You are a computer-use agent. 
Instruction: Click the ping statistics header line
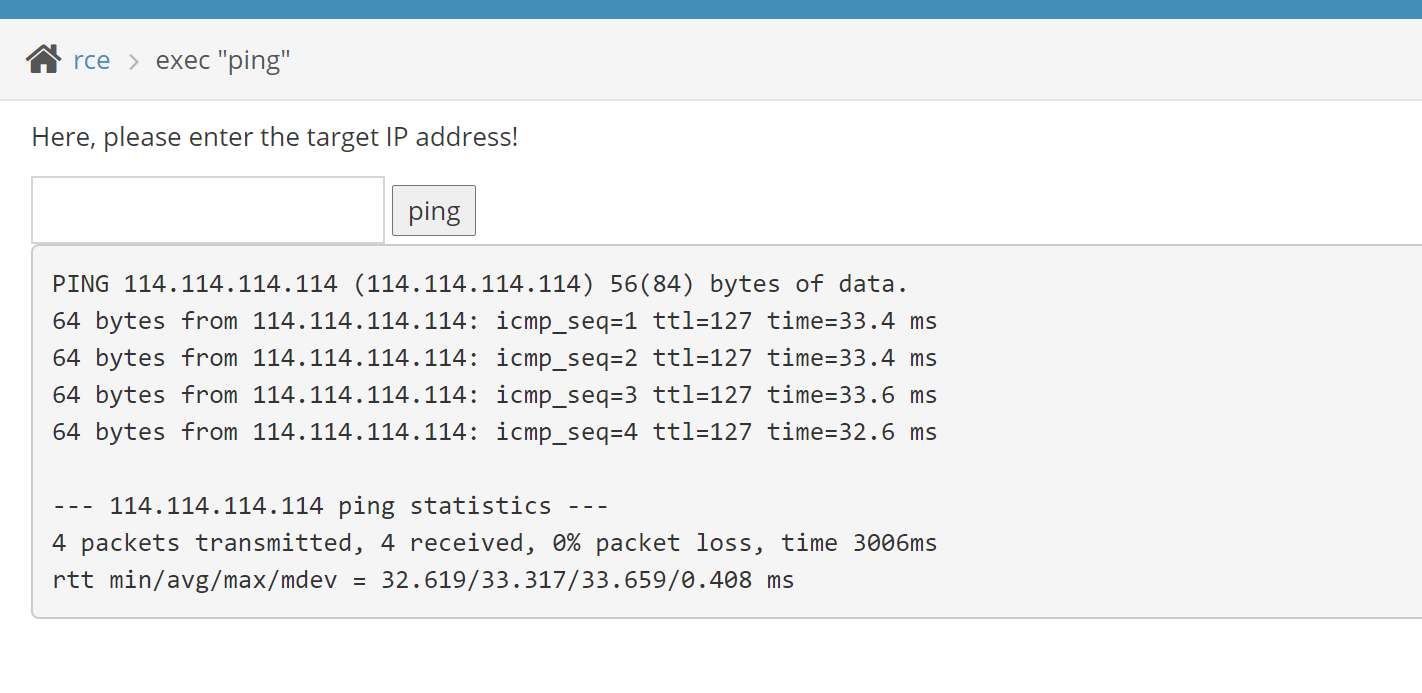[330, 506]
